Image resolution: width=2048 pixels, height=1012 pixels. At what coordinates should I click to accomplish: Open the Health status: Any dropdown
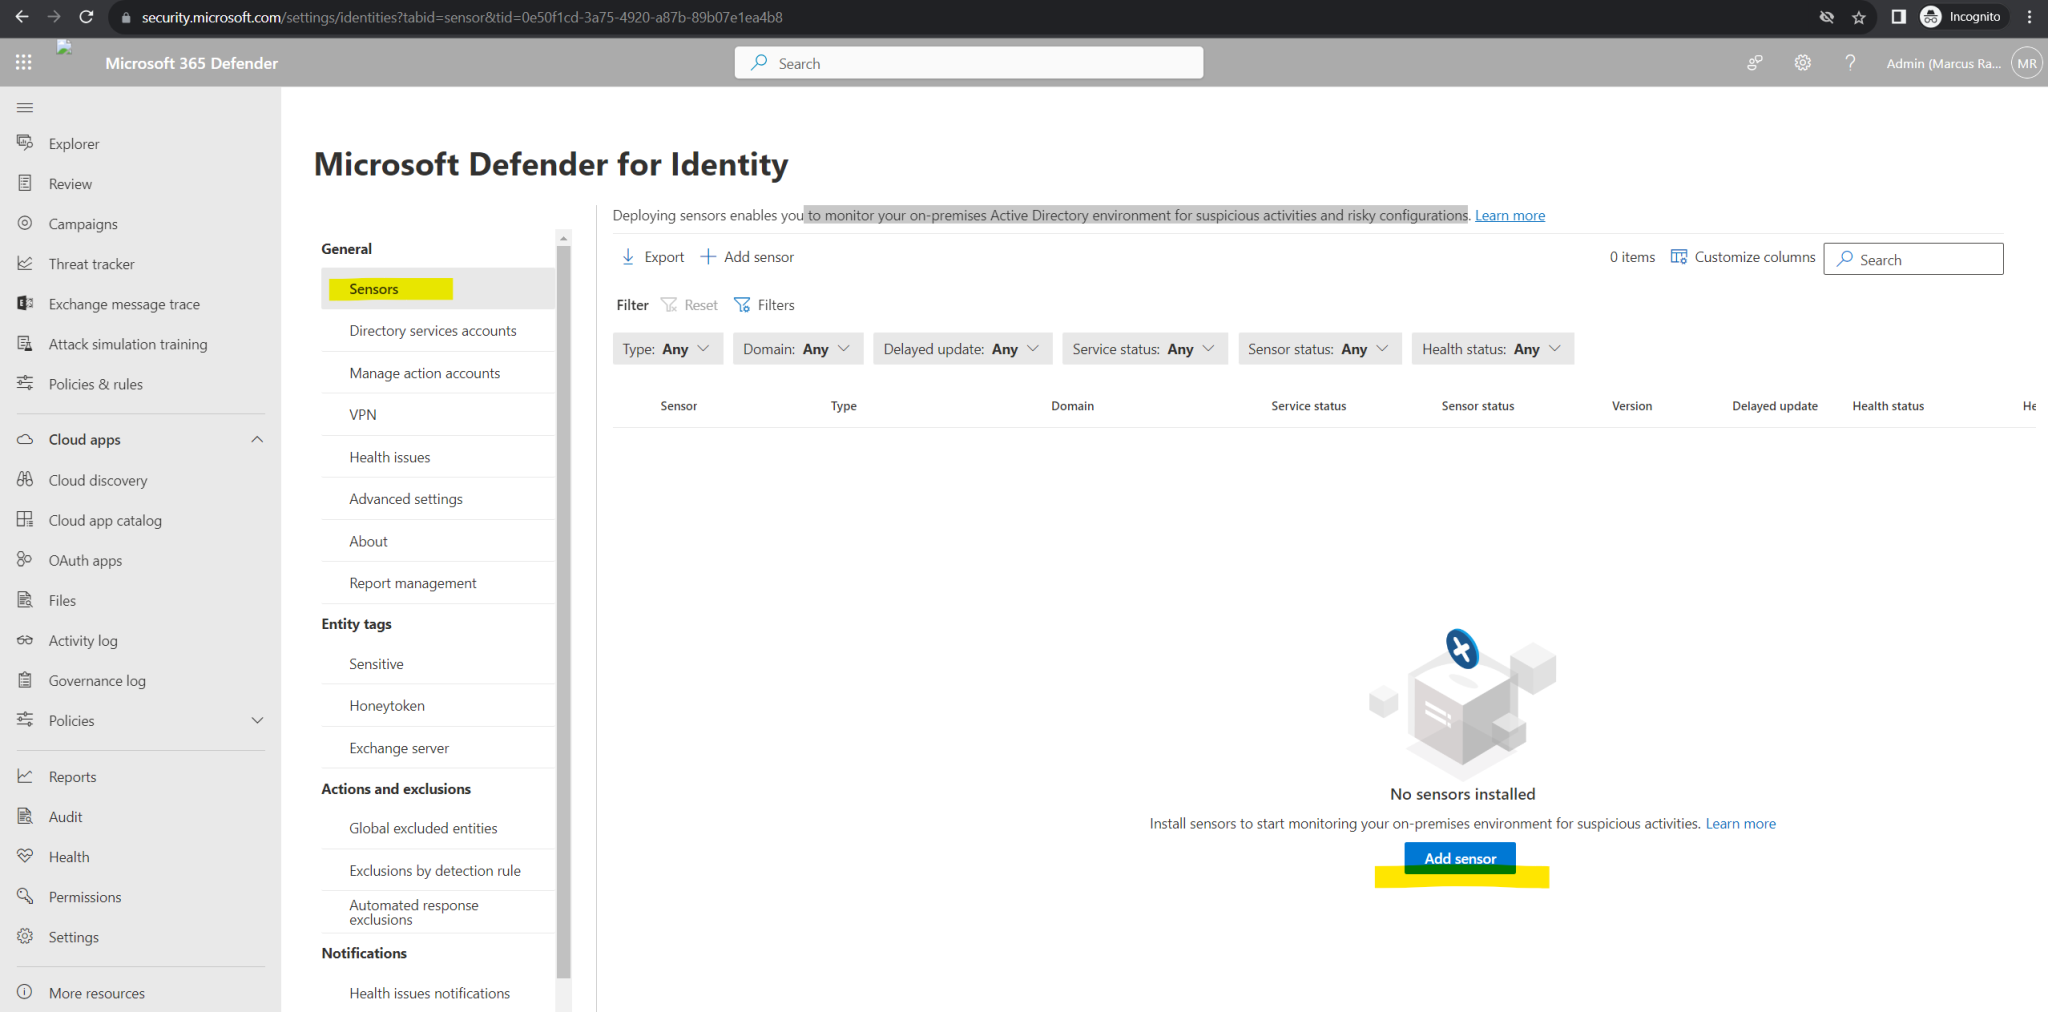pos(1492,349)
